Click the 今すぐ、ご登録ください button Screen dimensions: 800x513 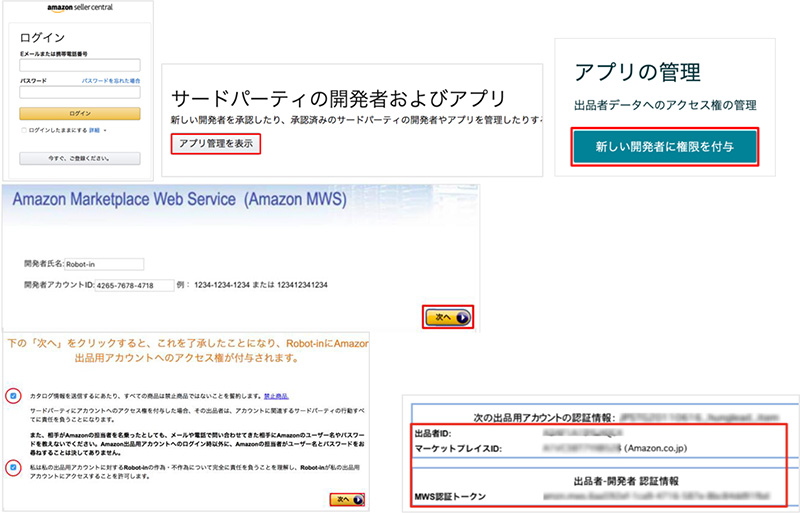(80, 158)
